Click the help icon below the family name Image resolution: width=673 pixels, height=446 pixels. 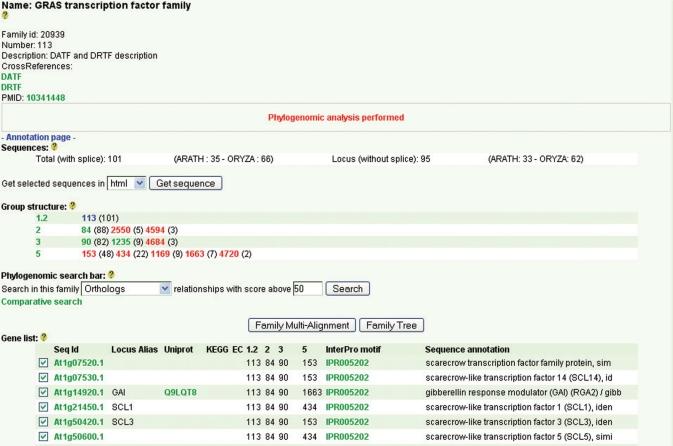click(4, 16)
